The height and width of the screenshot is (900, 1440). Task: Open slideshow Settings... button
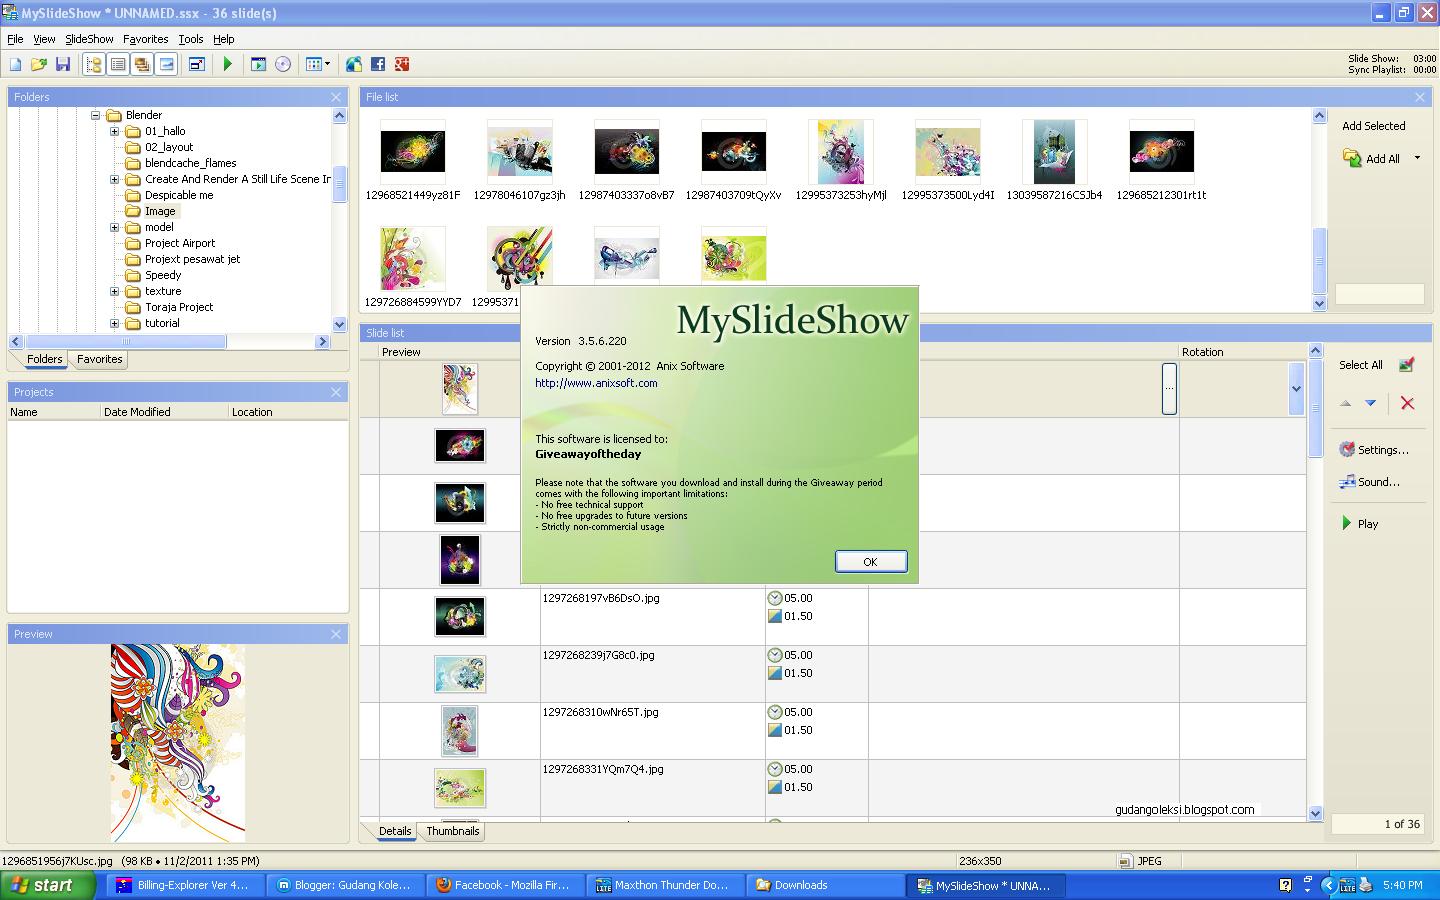coord(1374,450)
